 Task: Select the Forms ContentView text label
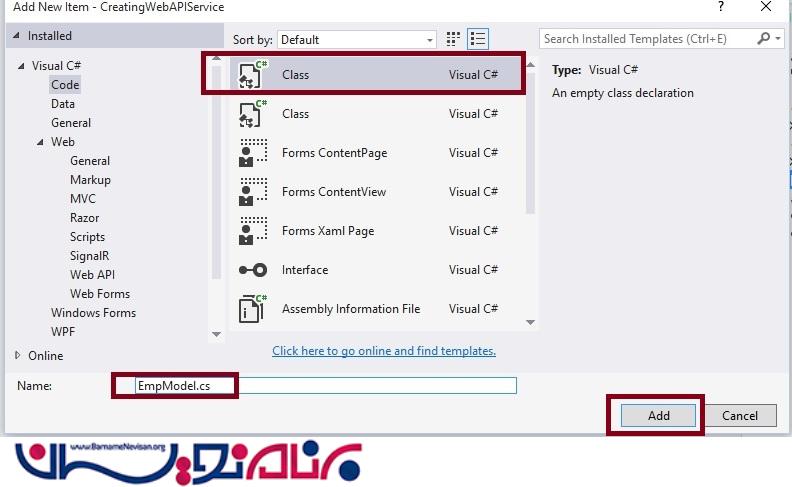coord(334,191)
